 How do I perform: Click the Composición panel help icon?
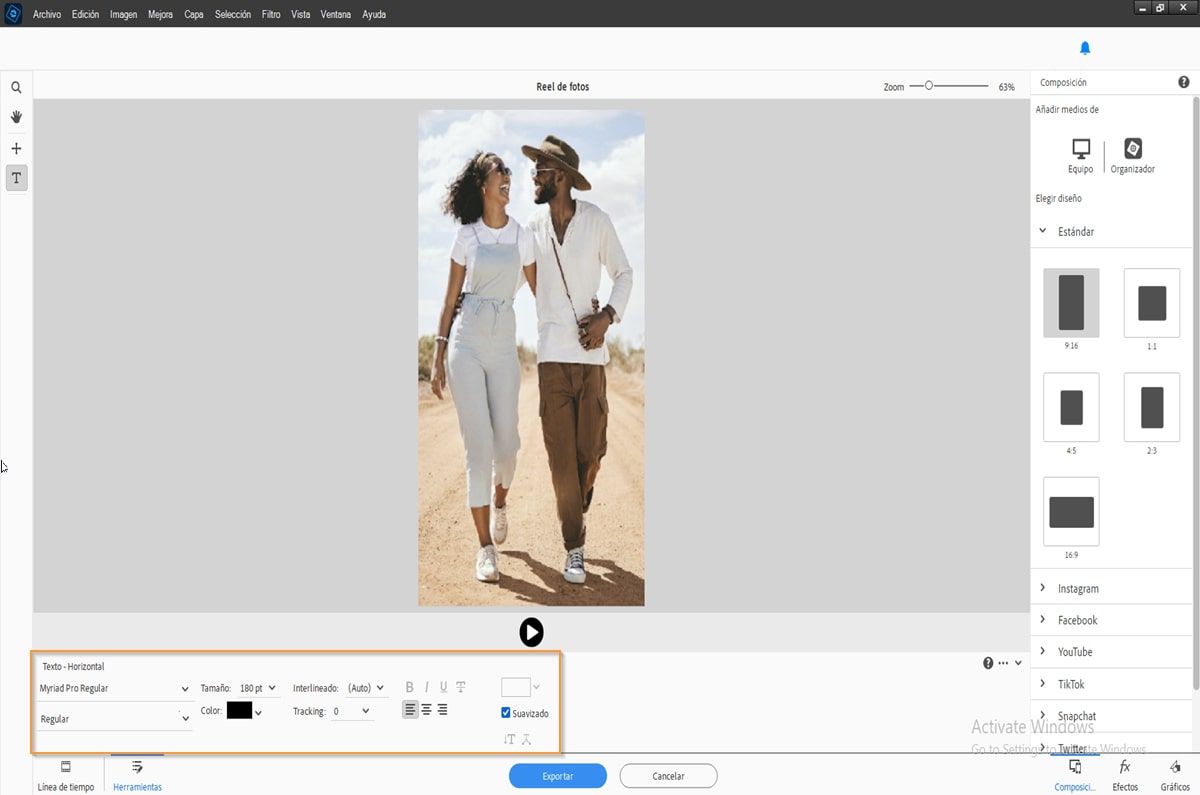(x=1184, y=83)
